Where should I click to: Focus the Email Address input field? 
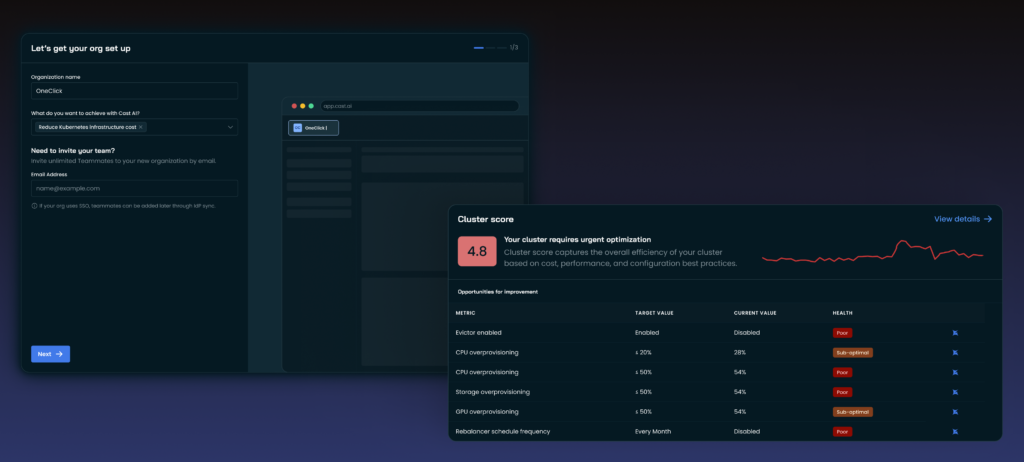(x=135, y=188)
